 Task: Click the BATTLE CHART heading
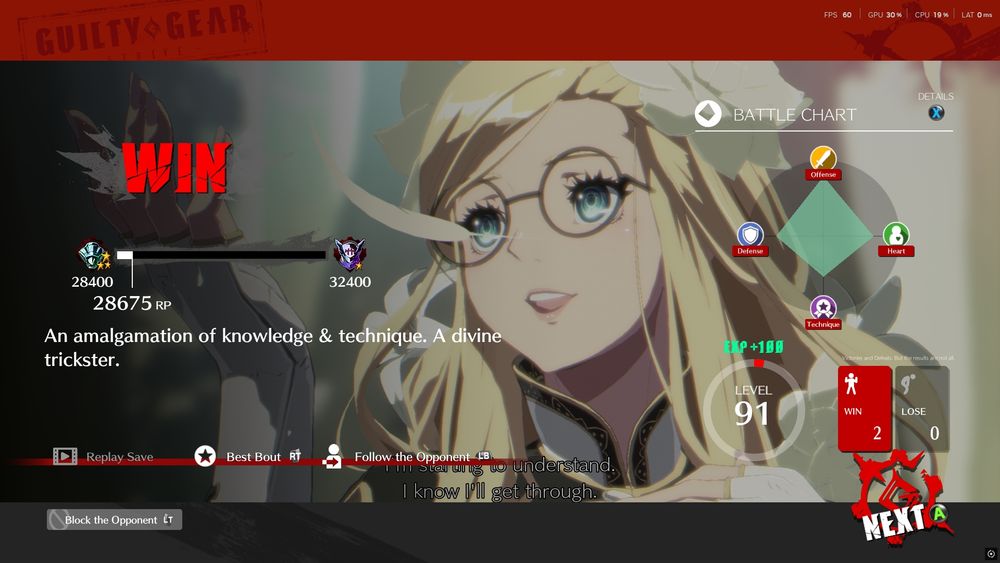coord(794,115)
